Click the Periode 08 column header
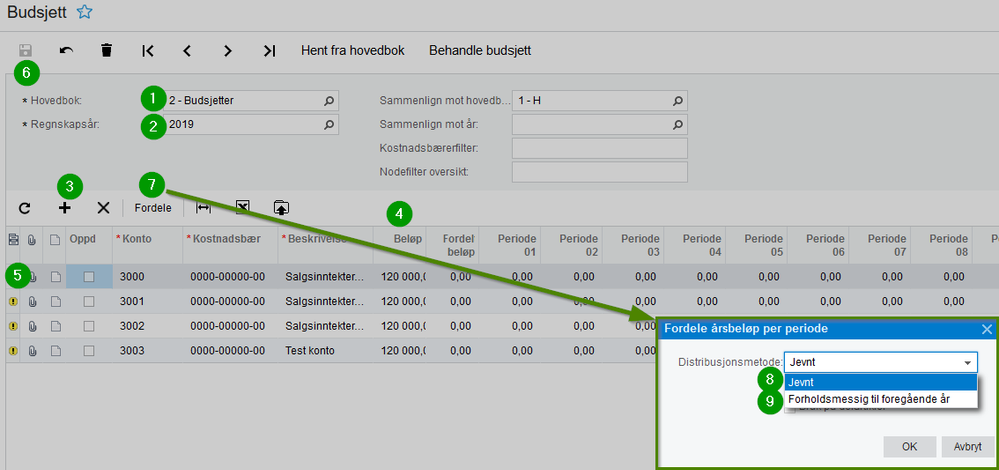Image resolution: width=999 pixels, height=470 pixels. click(x=941, y=245)
